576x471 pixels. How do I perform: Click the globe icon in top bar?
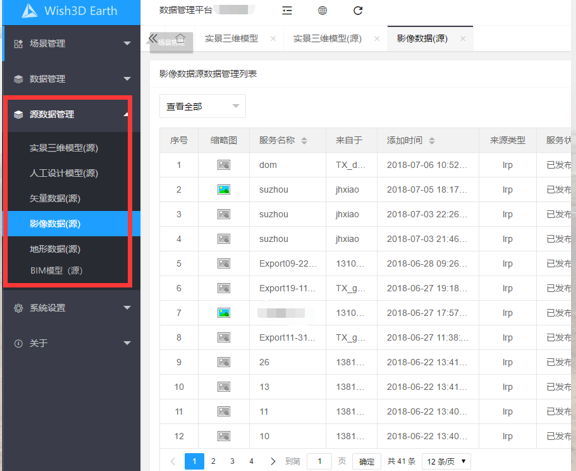click(322, 11)
